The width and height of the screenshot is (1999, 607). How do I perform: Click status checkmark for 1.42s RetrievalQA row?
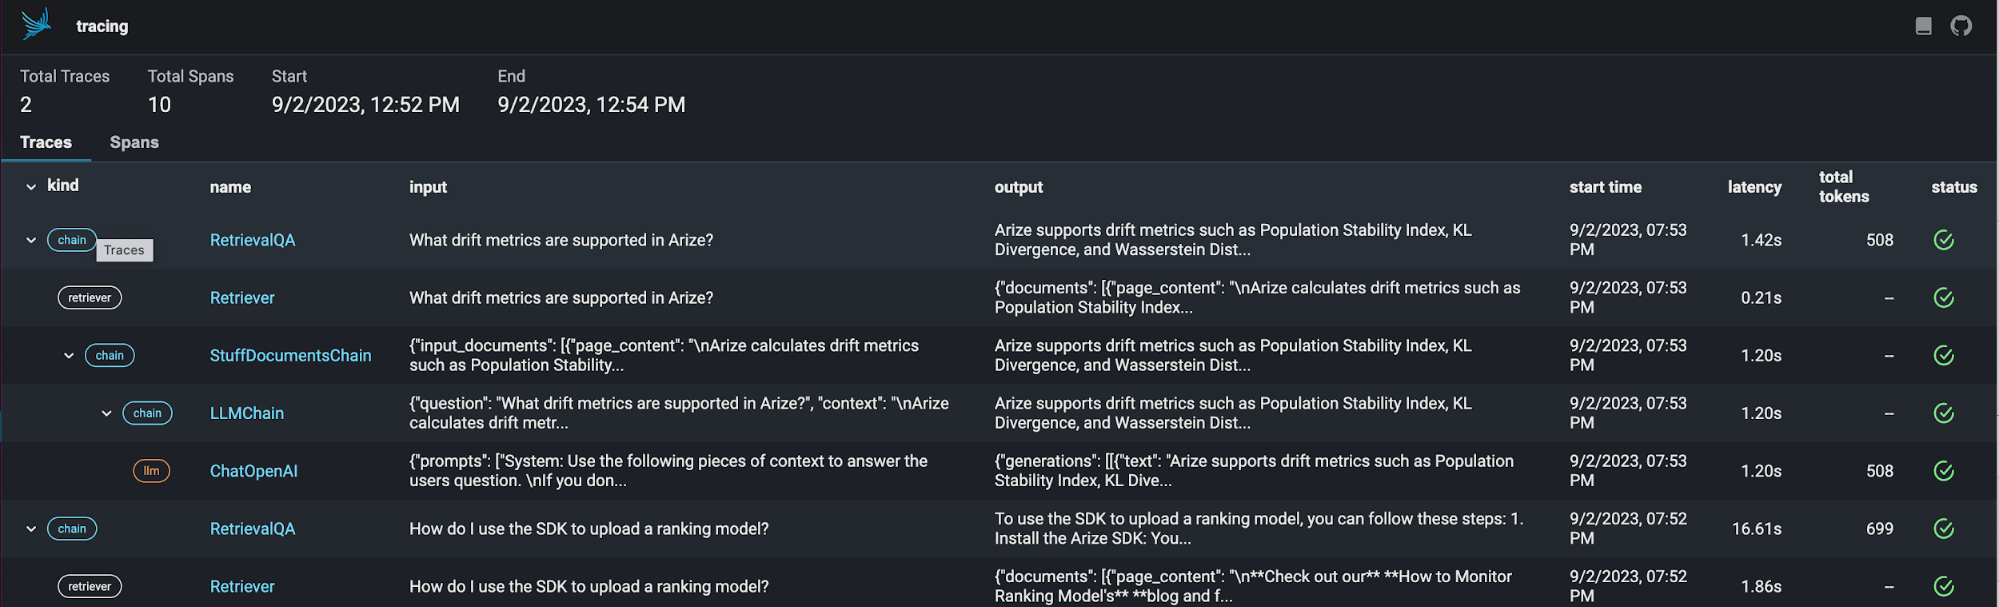(x=1943, y=240)
